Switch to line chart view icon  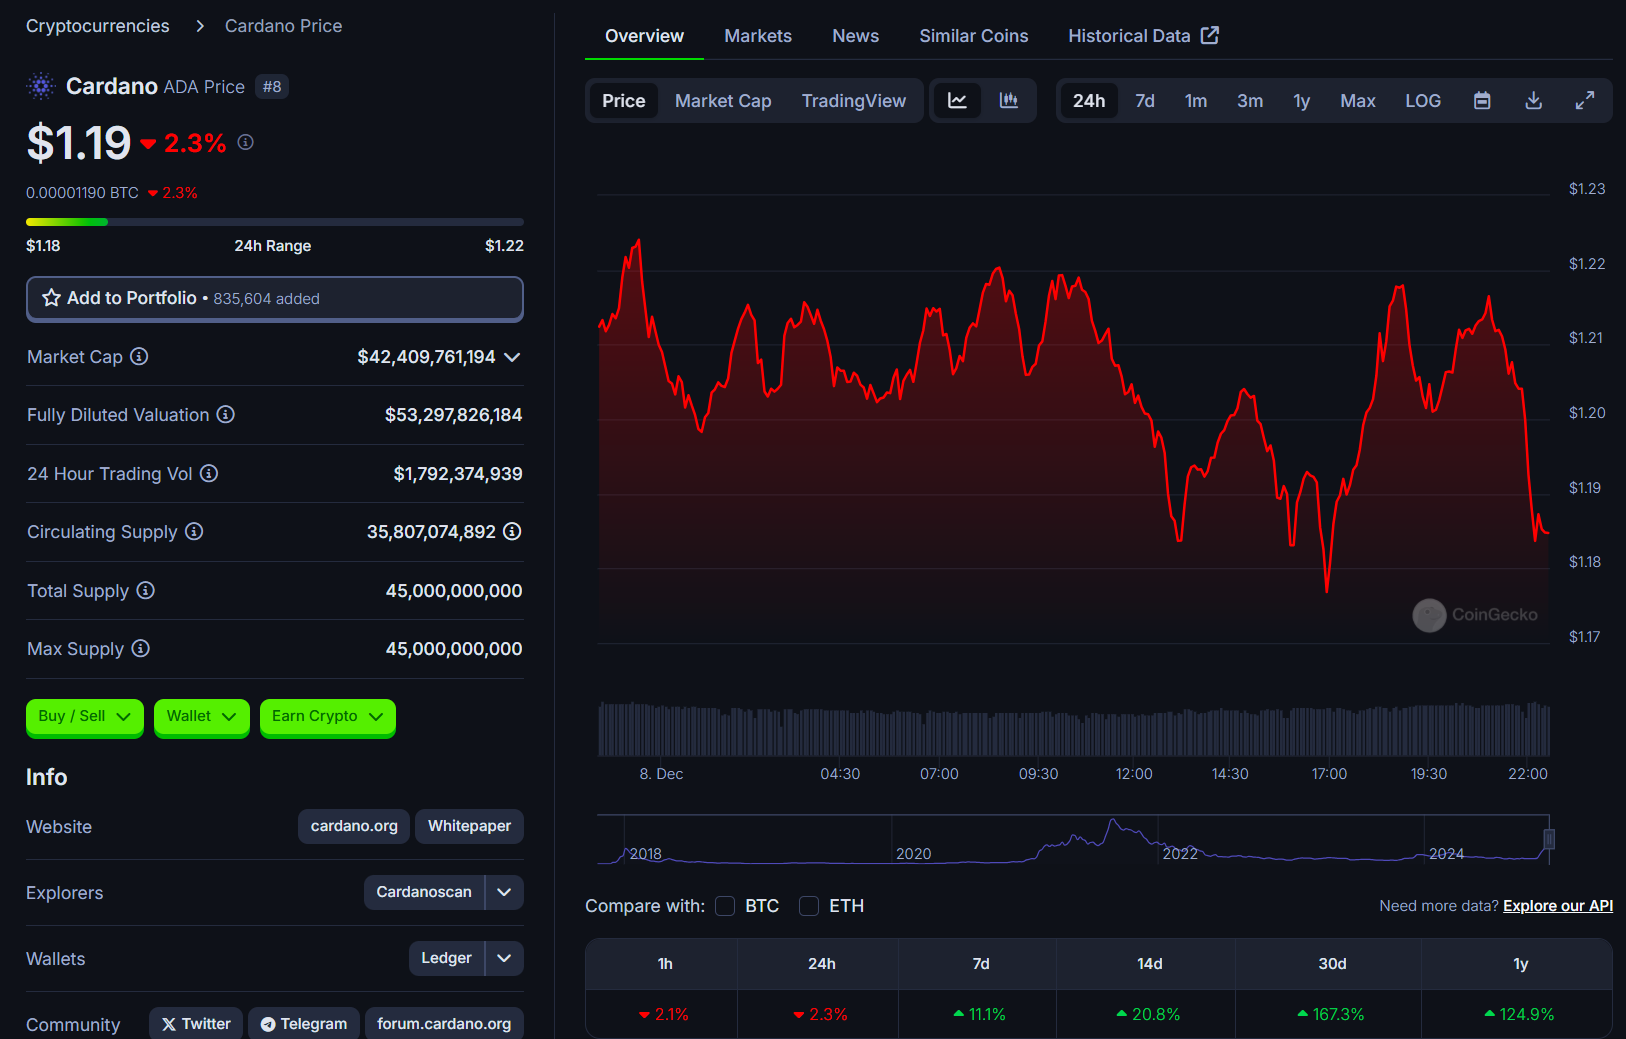pyautogui.click(x=957, y=101)
